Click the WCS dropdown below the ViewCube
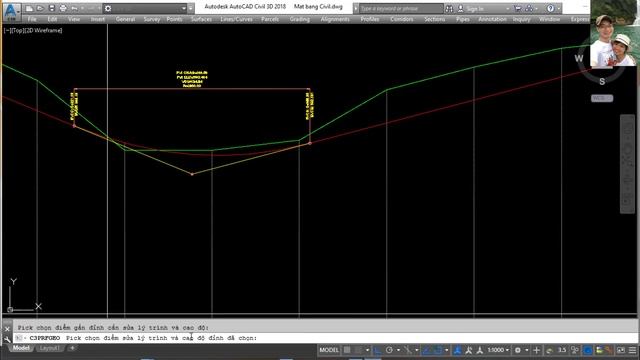Screen dimensions: 640x360 coord(602,98)
